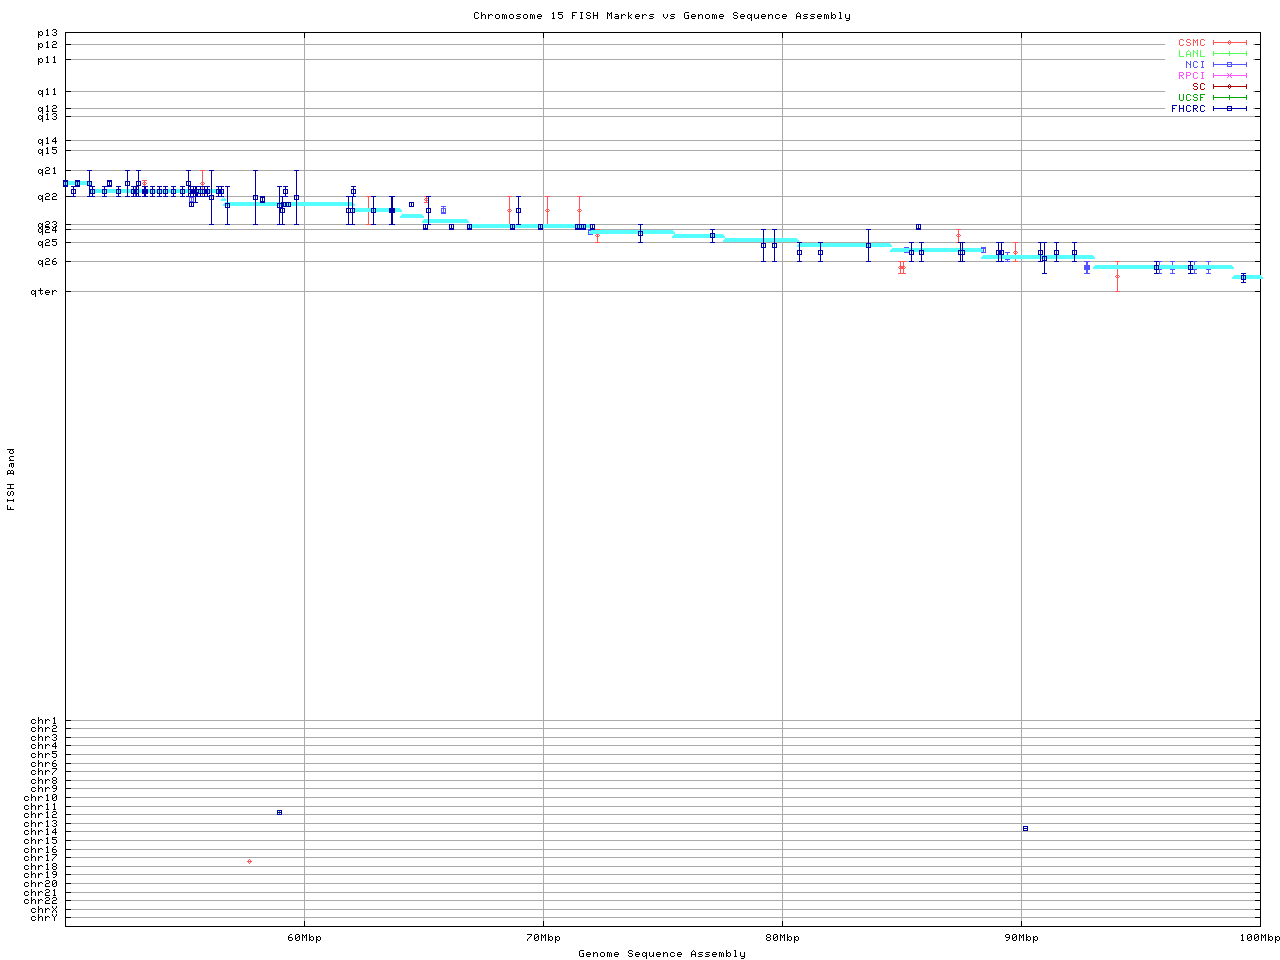
Task: Click the chrY row label
Action: click(x=44, y=918)
